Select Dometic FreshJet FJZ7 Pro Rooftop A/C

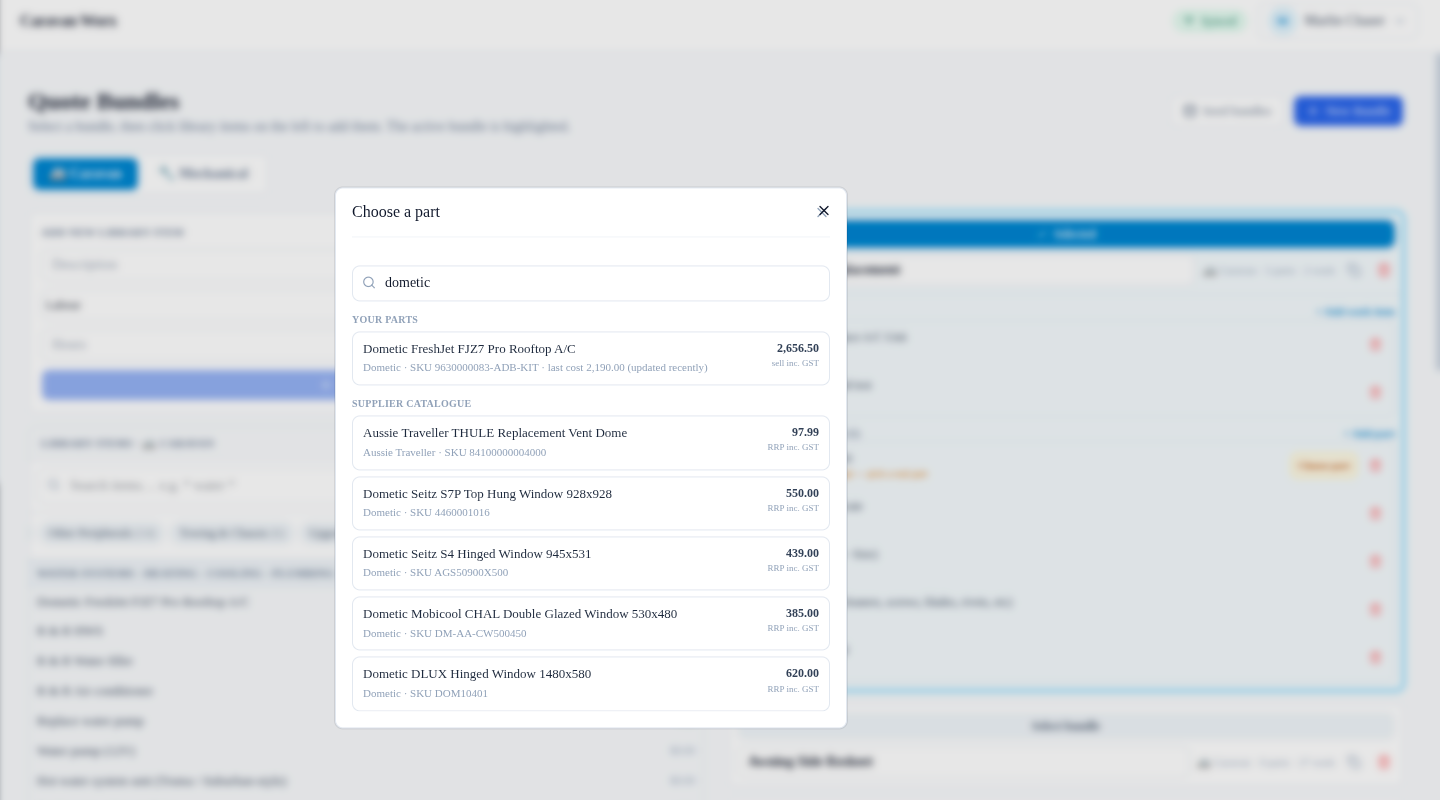point(591,358)
